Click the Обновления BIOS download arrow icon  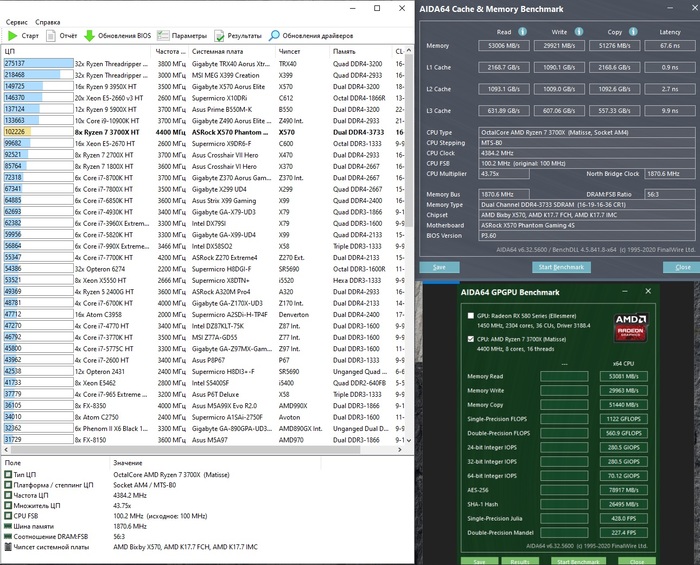89,36
